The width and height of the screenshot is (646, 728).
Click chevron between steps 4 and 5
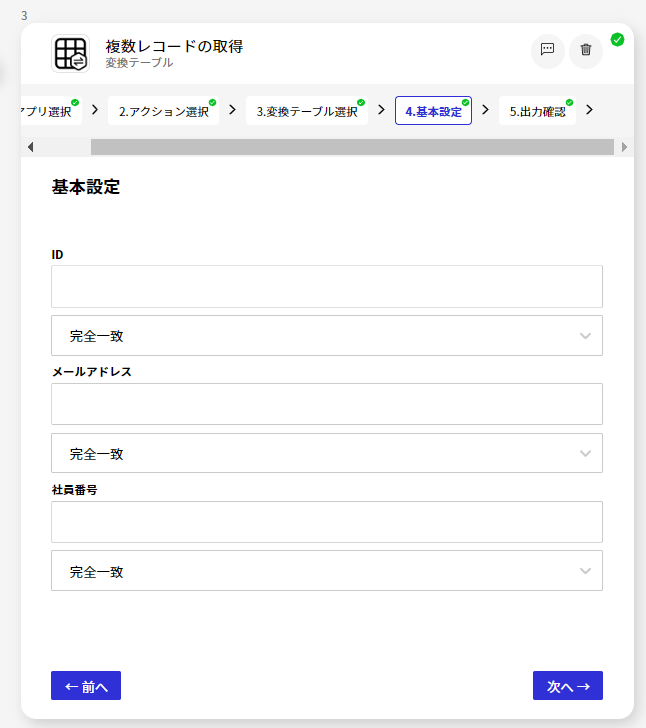[485, 110]
